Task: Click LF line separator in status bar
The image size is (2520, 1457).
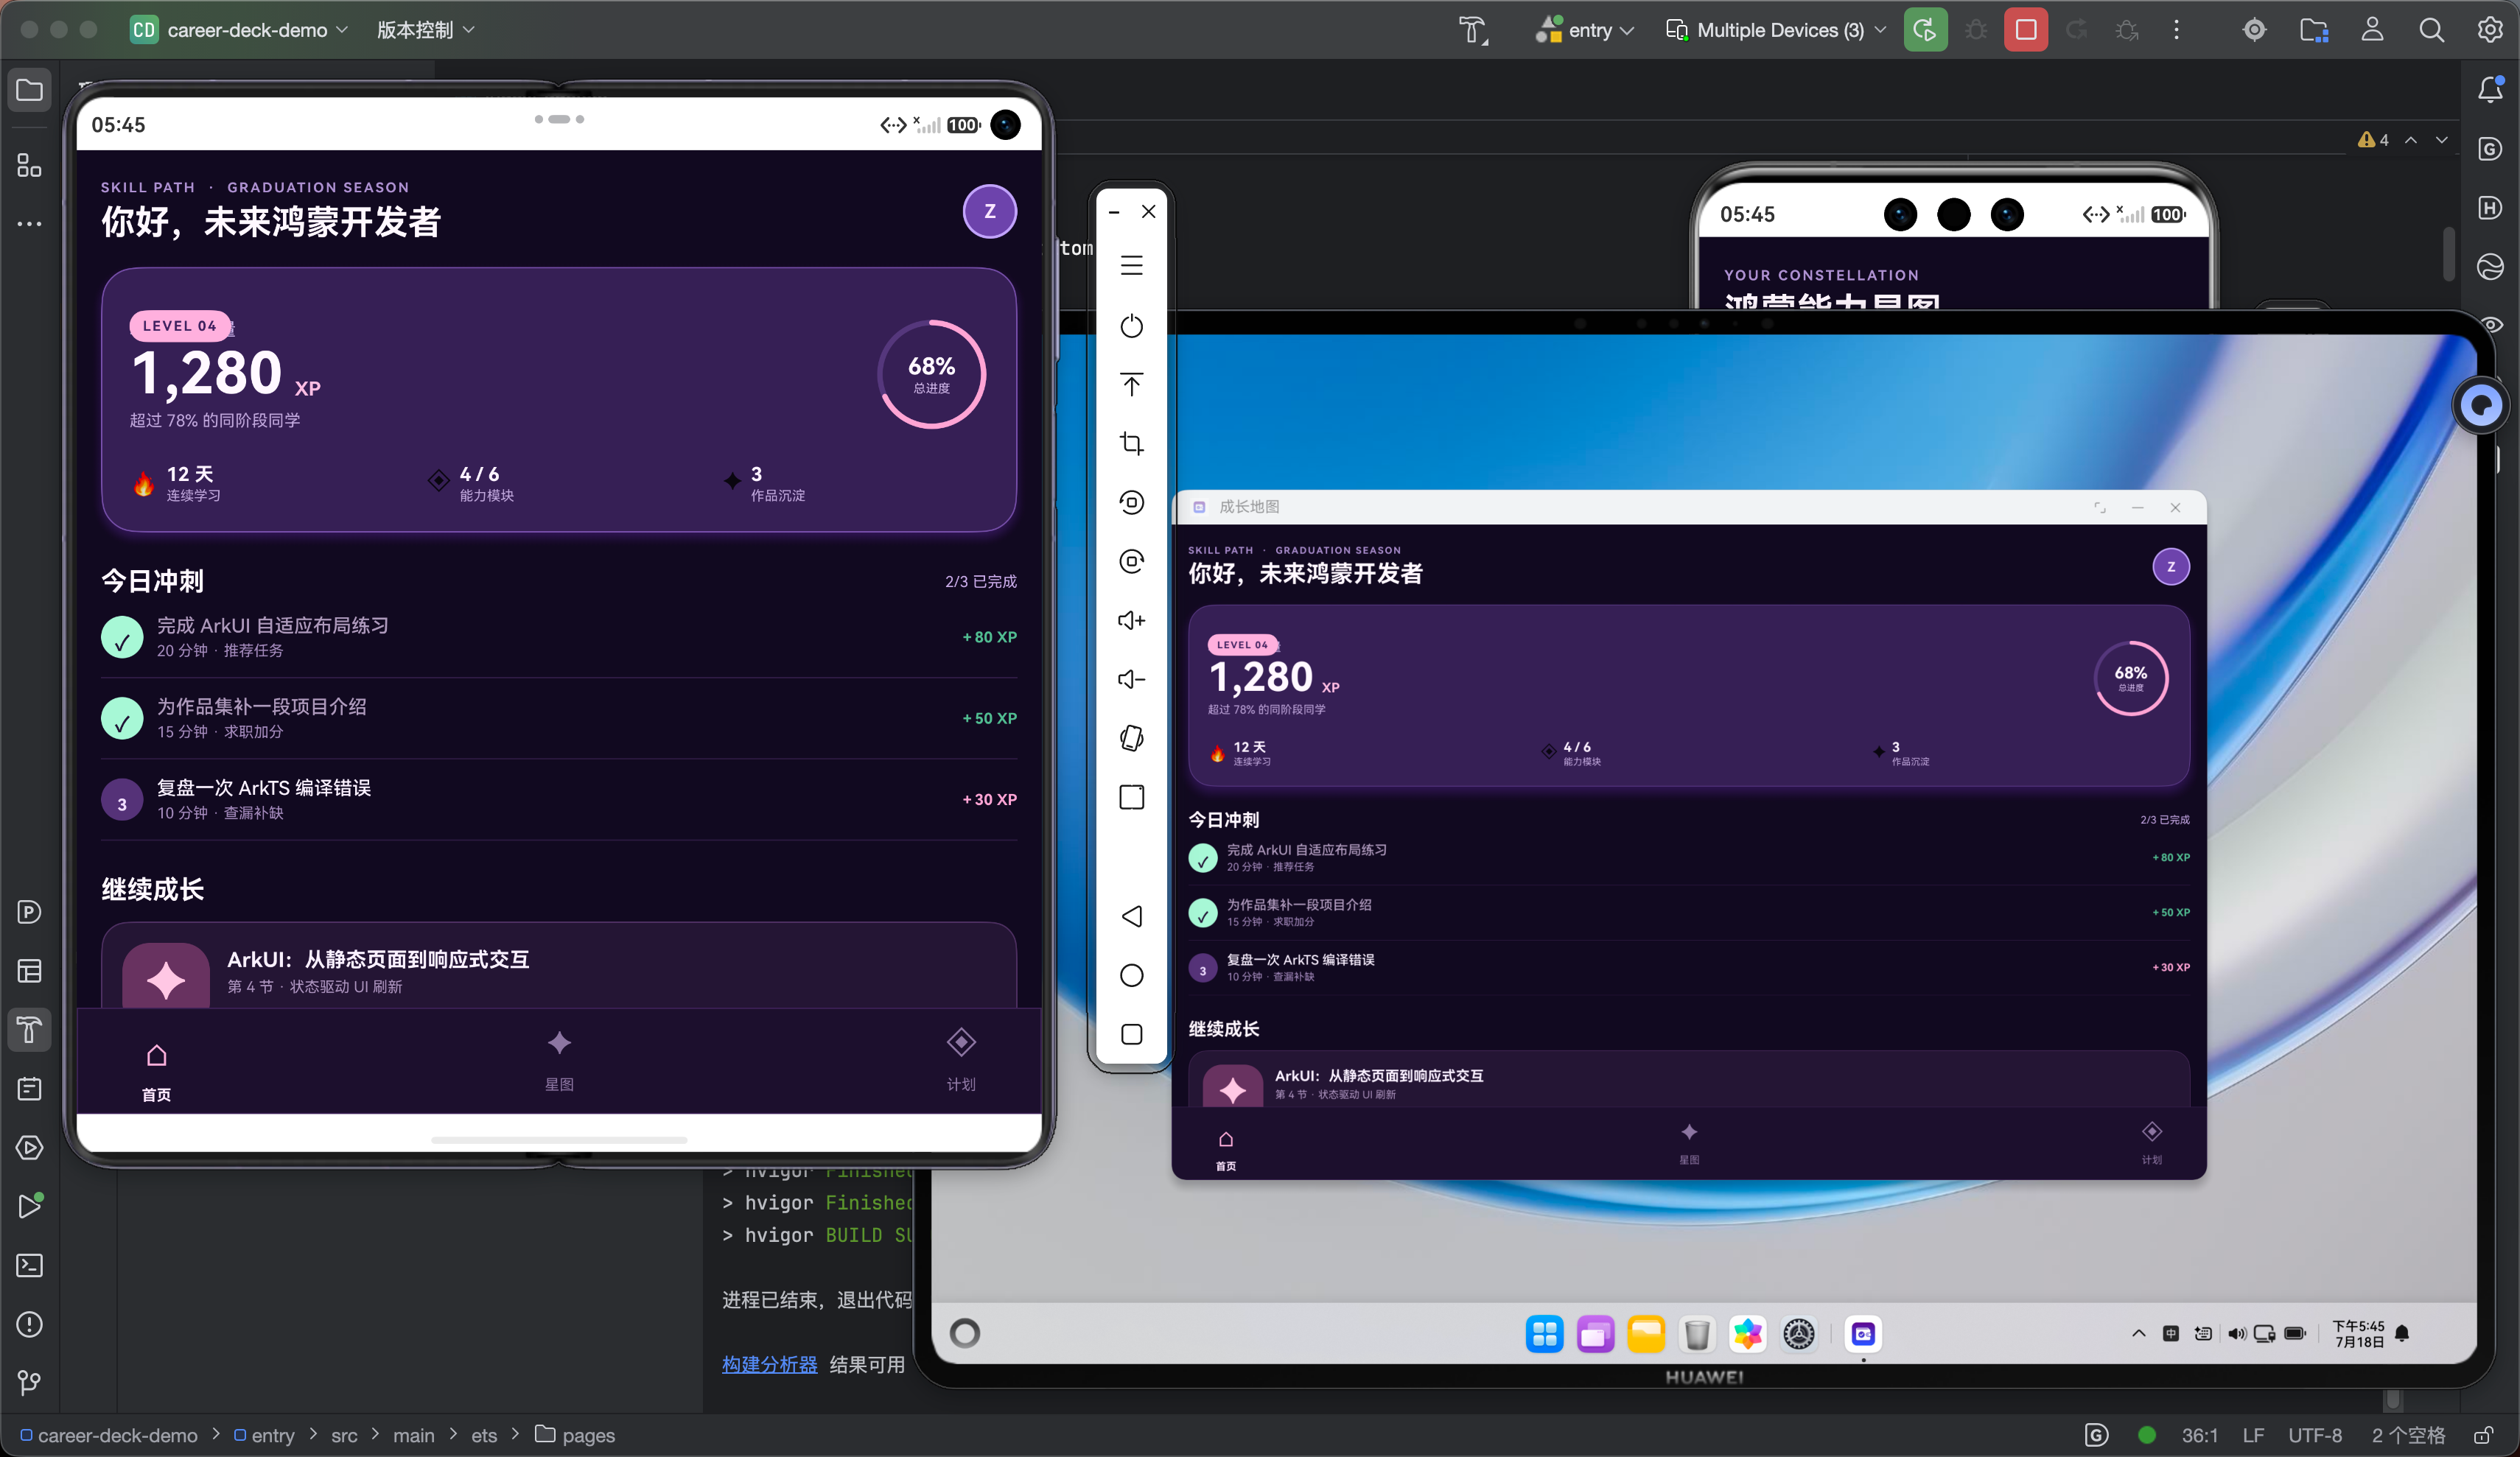Action: [2253, 1435]
